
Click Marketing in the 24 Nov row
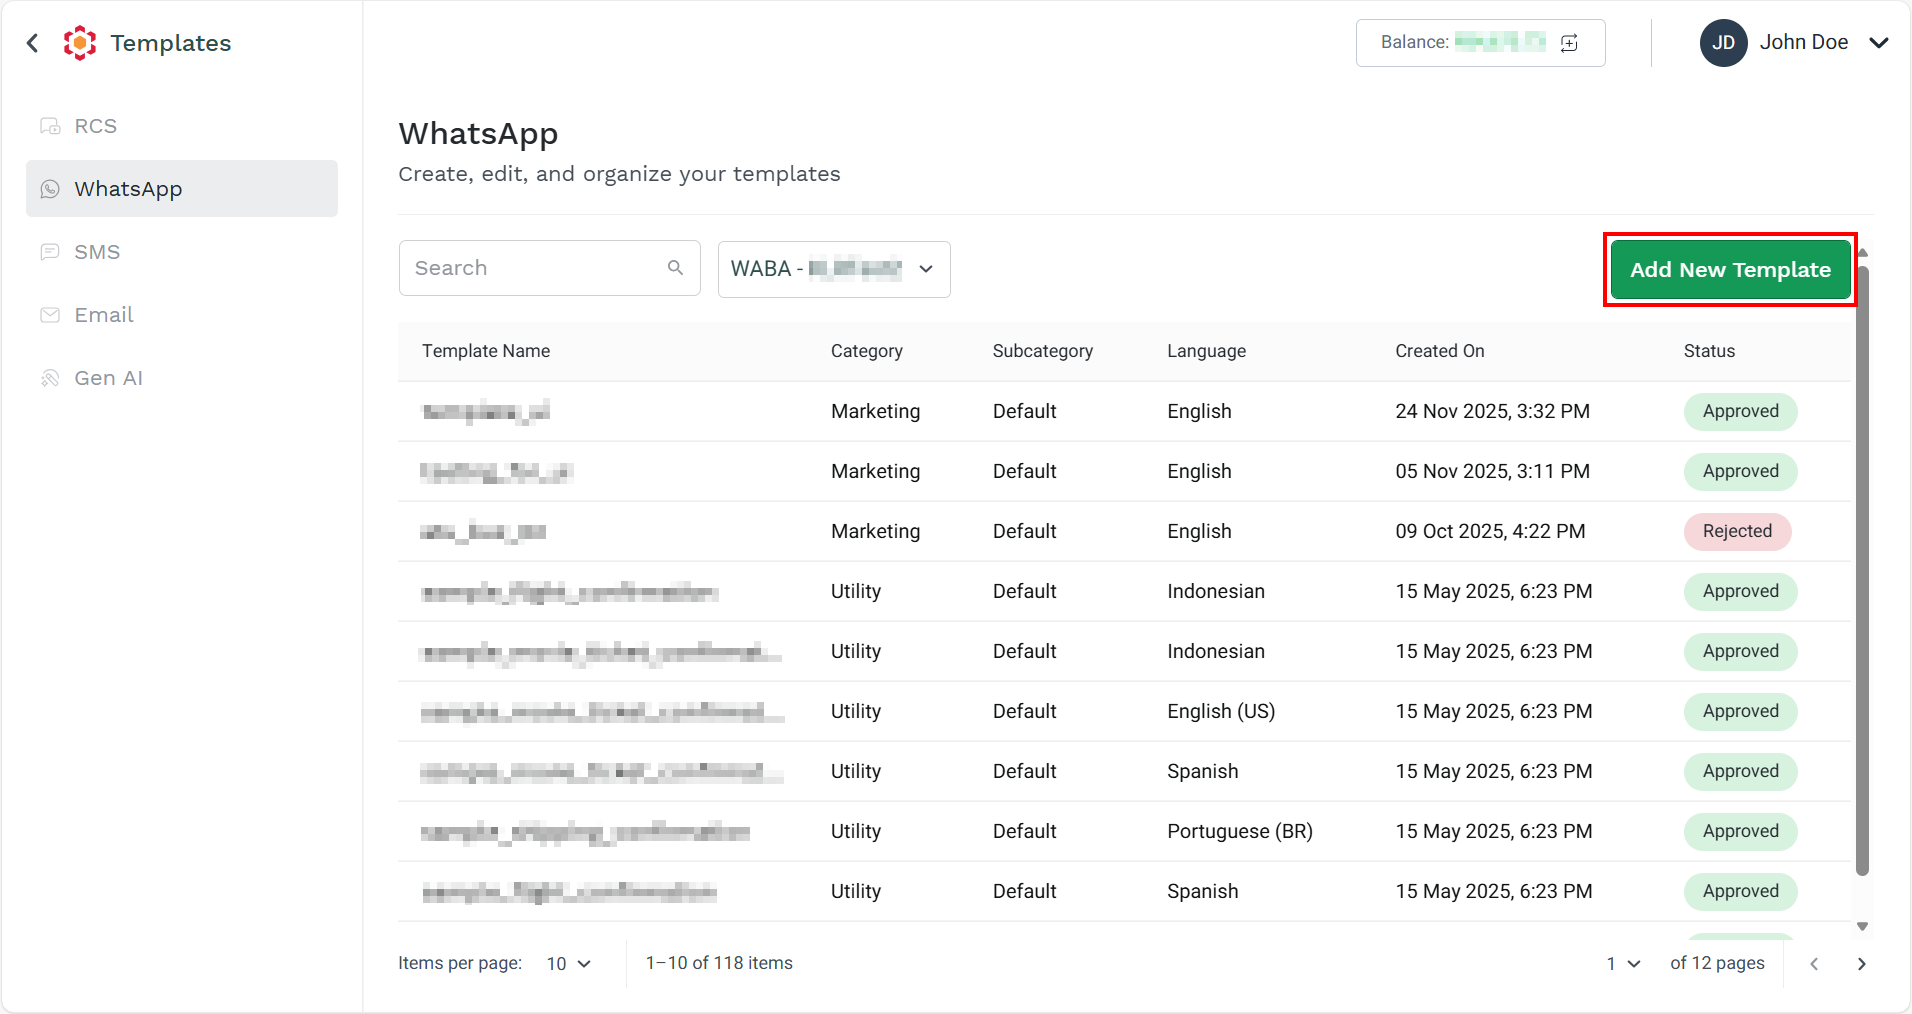click(x=876, y=411)
